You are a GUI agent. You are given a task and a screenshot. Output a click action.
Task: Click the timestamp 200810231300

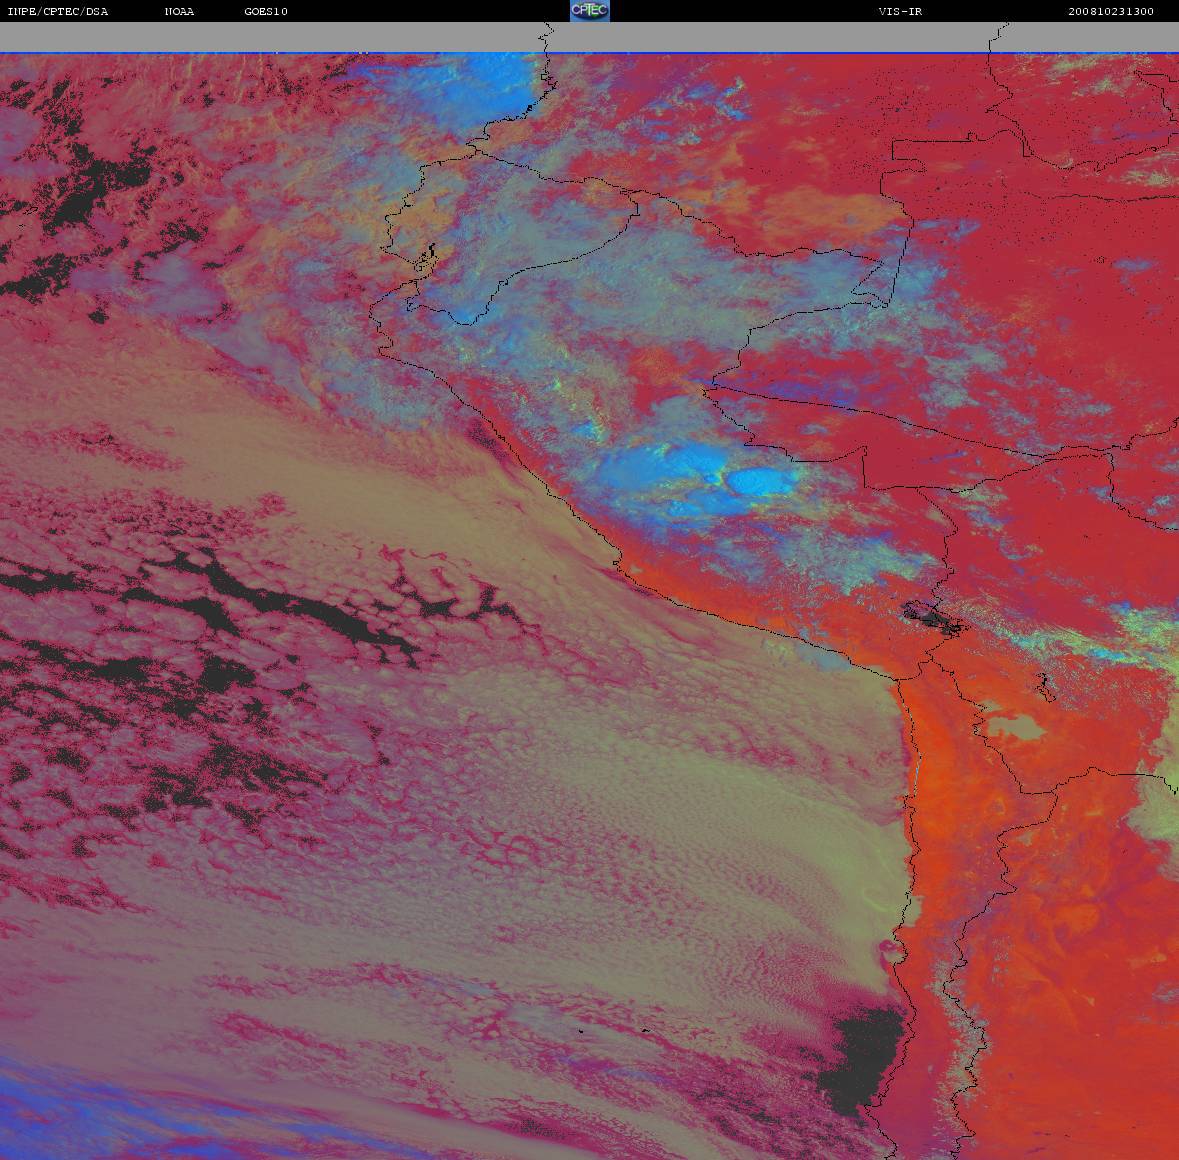1111,11
